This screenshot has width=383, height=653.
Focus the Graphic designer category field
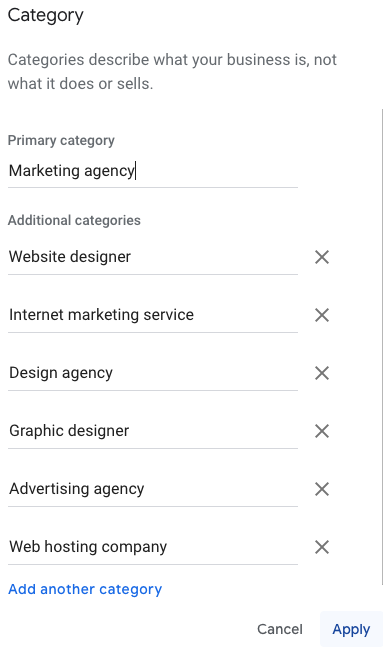(x=153, y=431)
